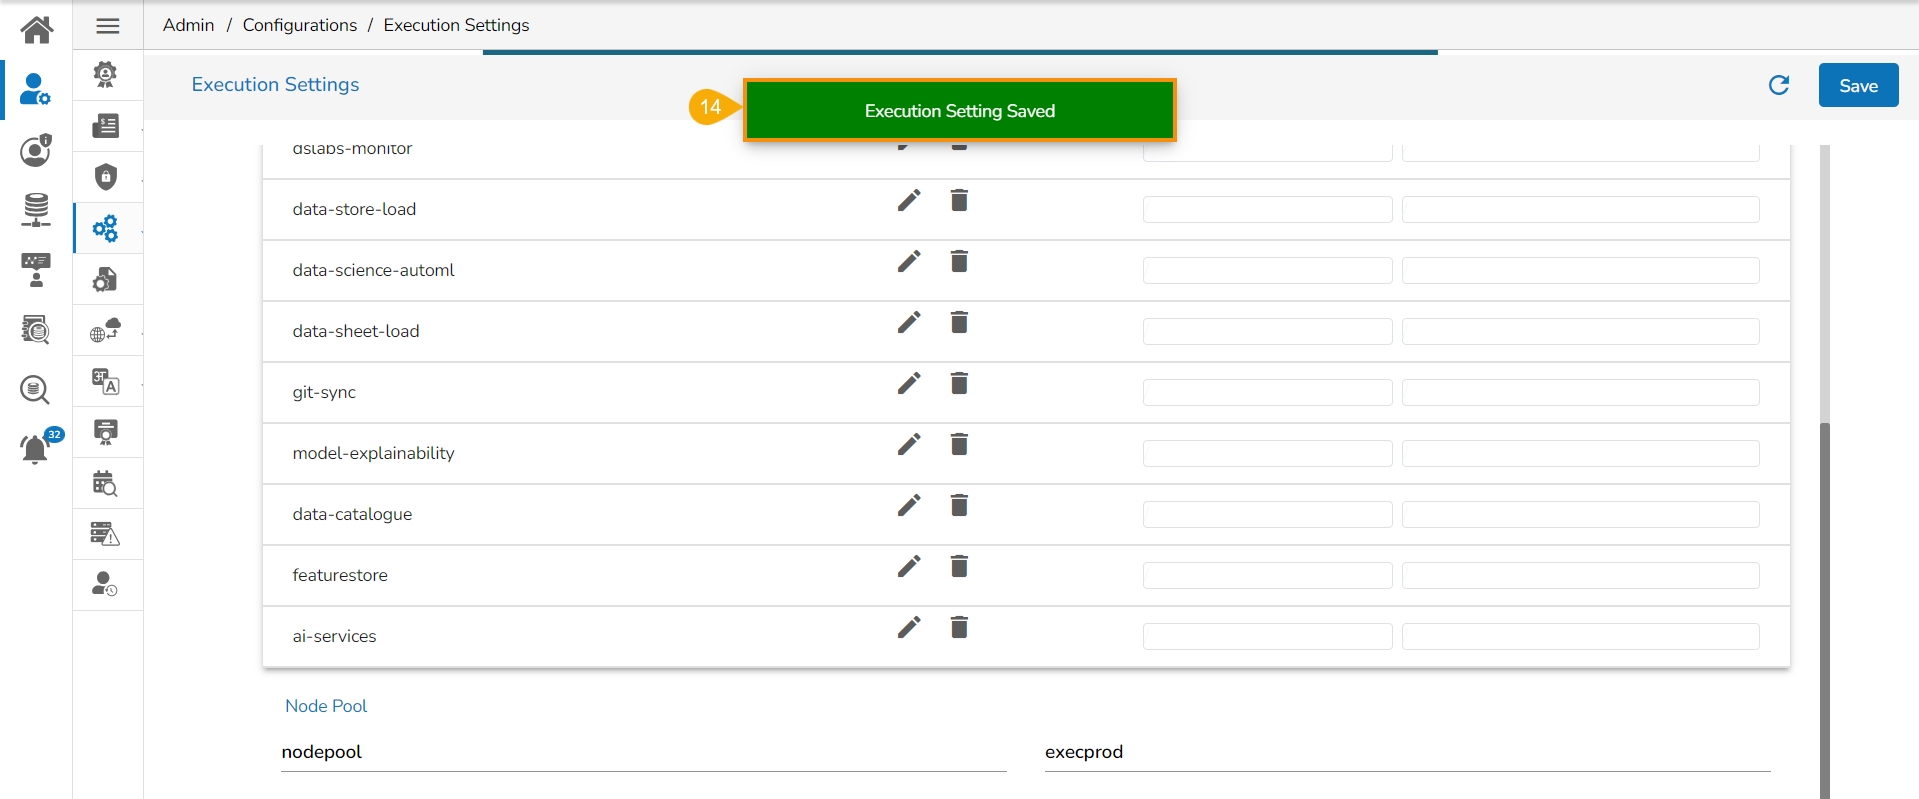Delete the featurestore row
Screen dimensions: 1919x799
pyautogui.click(x=959, y=566)
